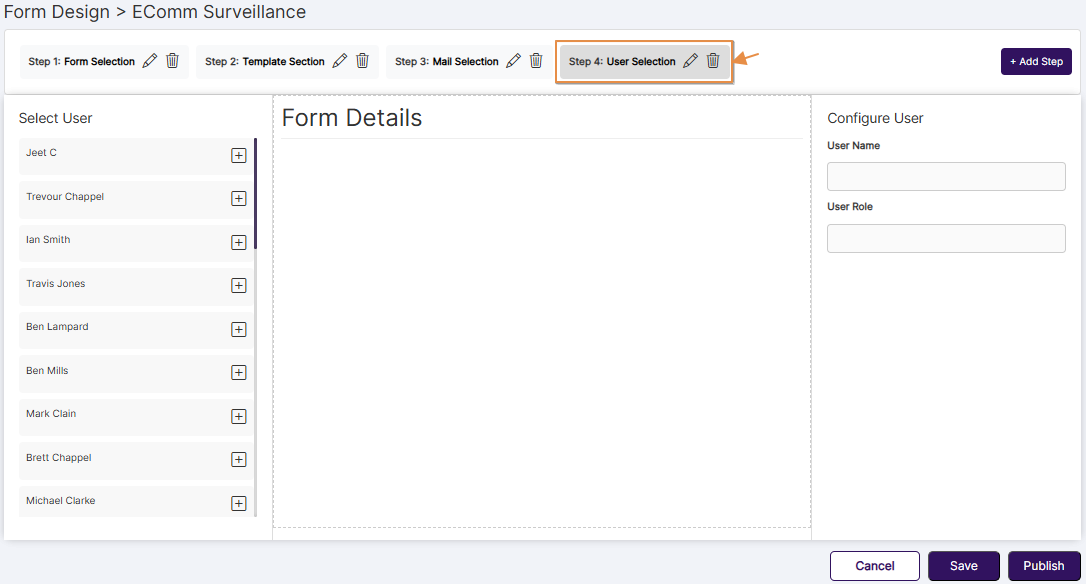The width and height of the screenshot is (1086, 584).
Task: Cancel the form design changes
Action: point(874,565)
